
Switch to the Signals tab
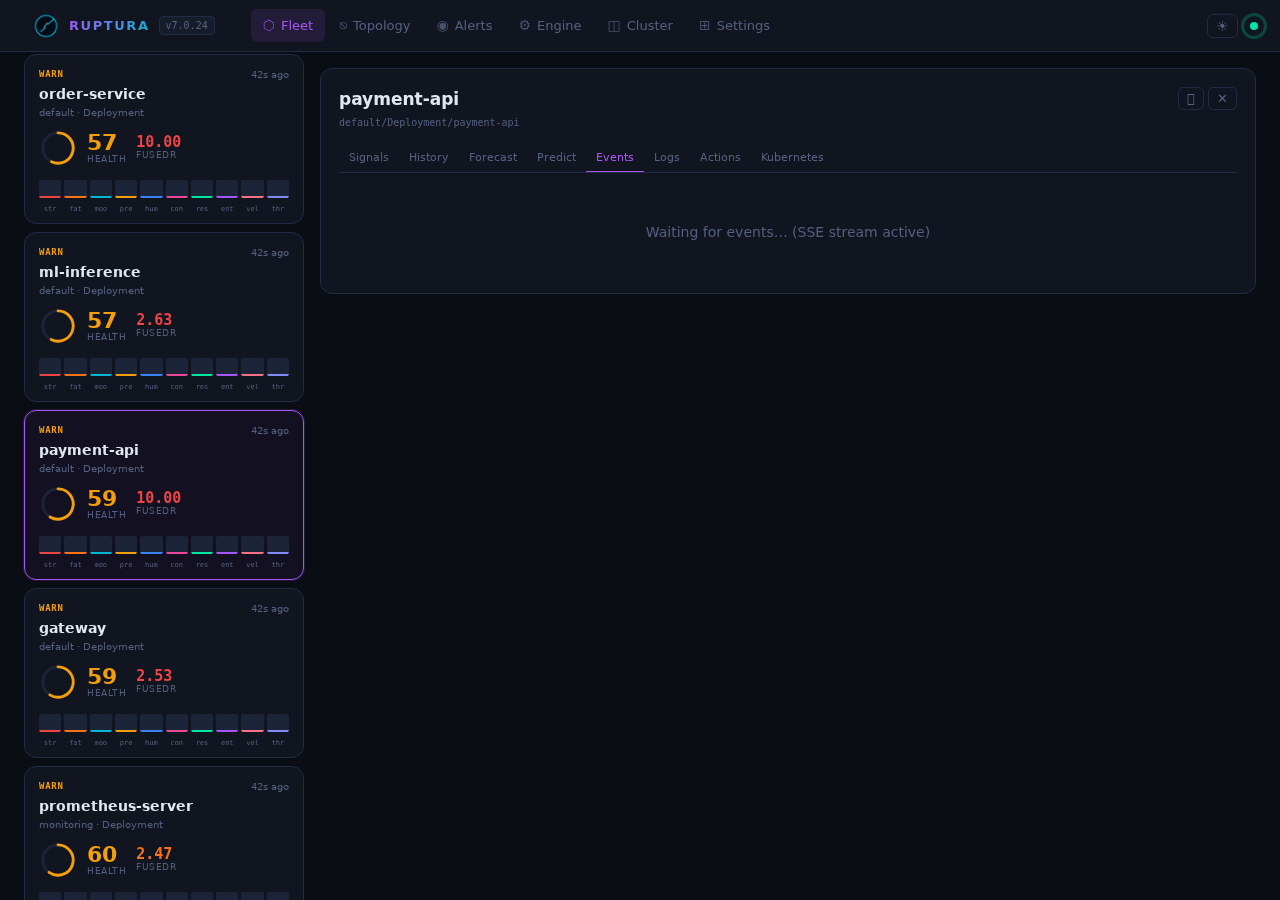[x=369, y=158]
